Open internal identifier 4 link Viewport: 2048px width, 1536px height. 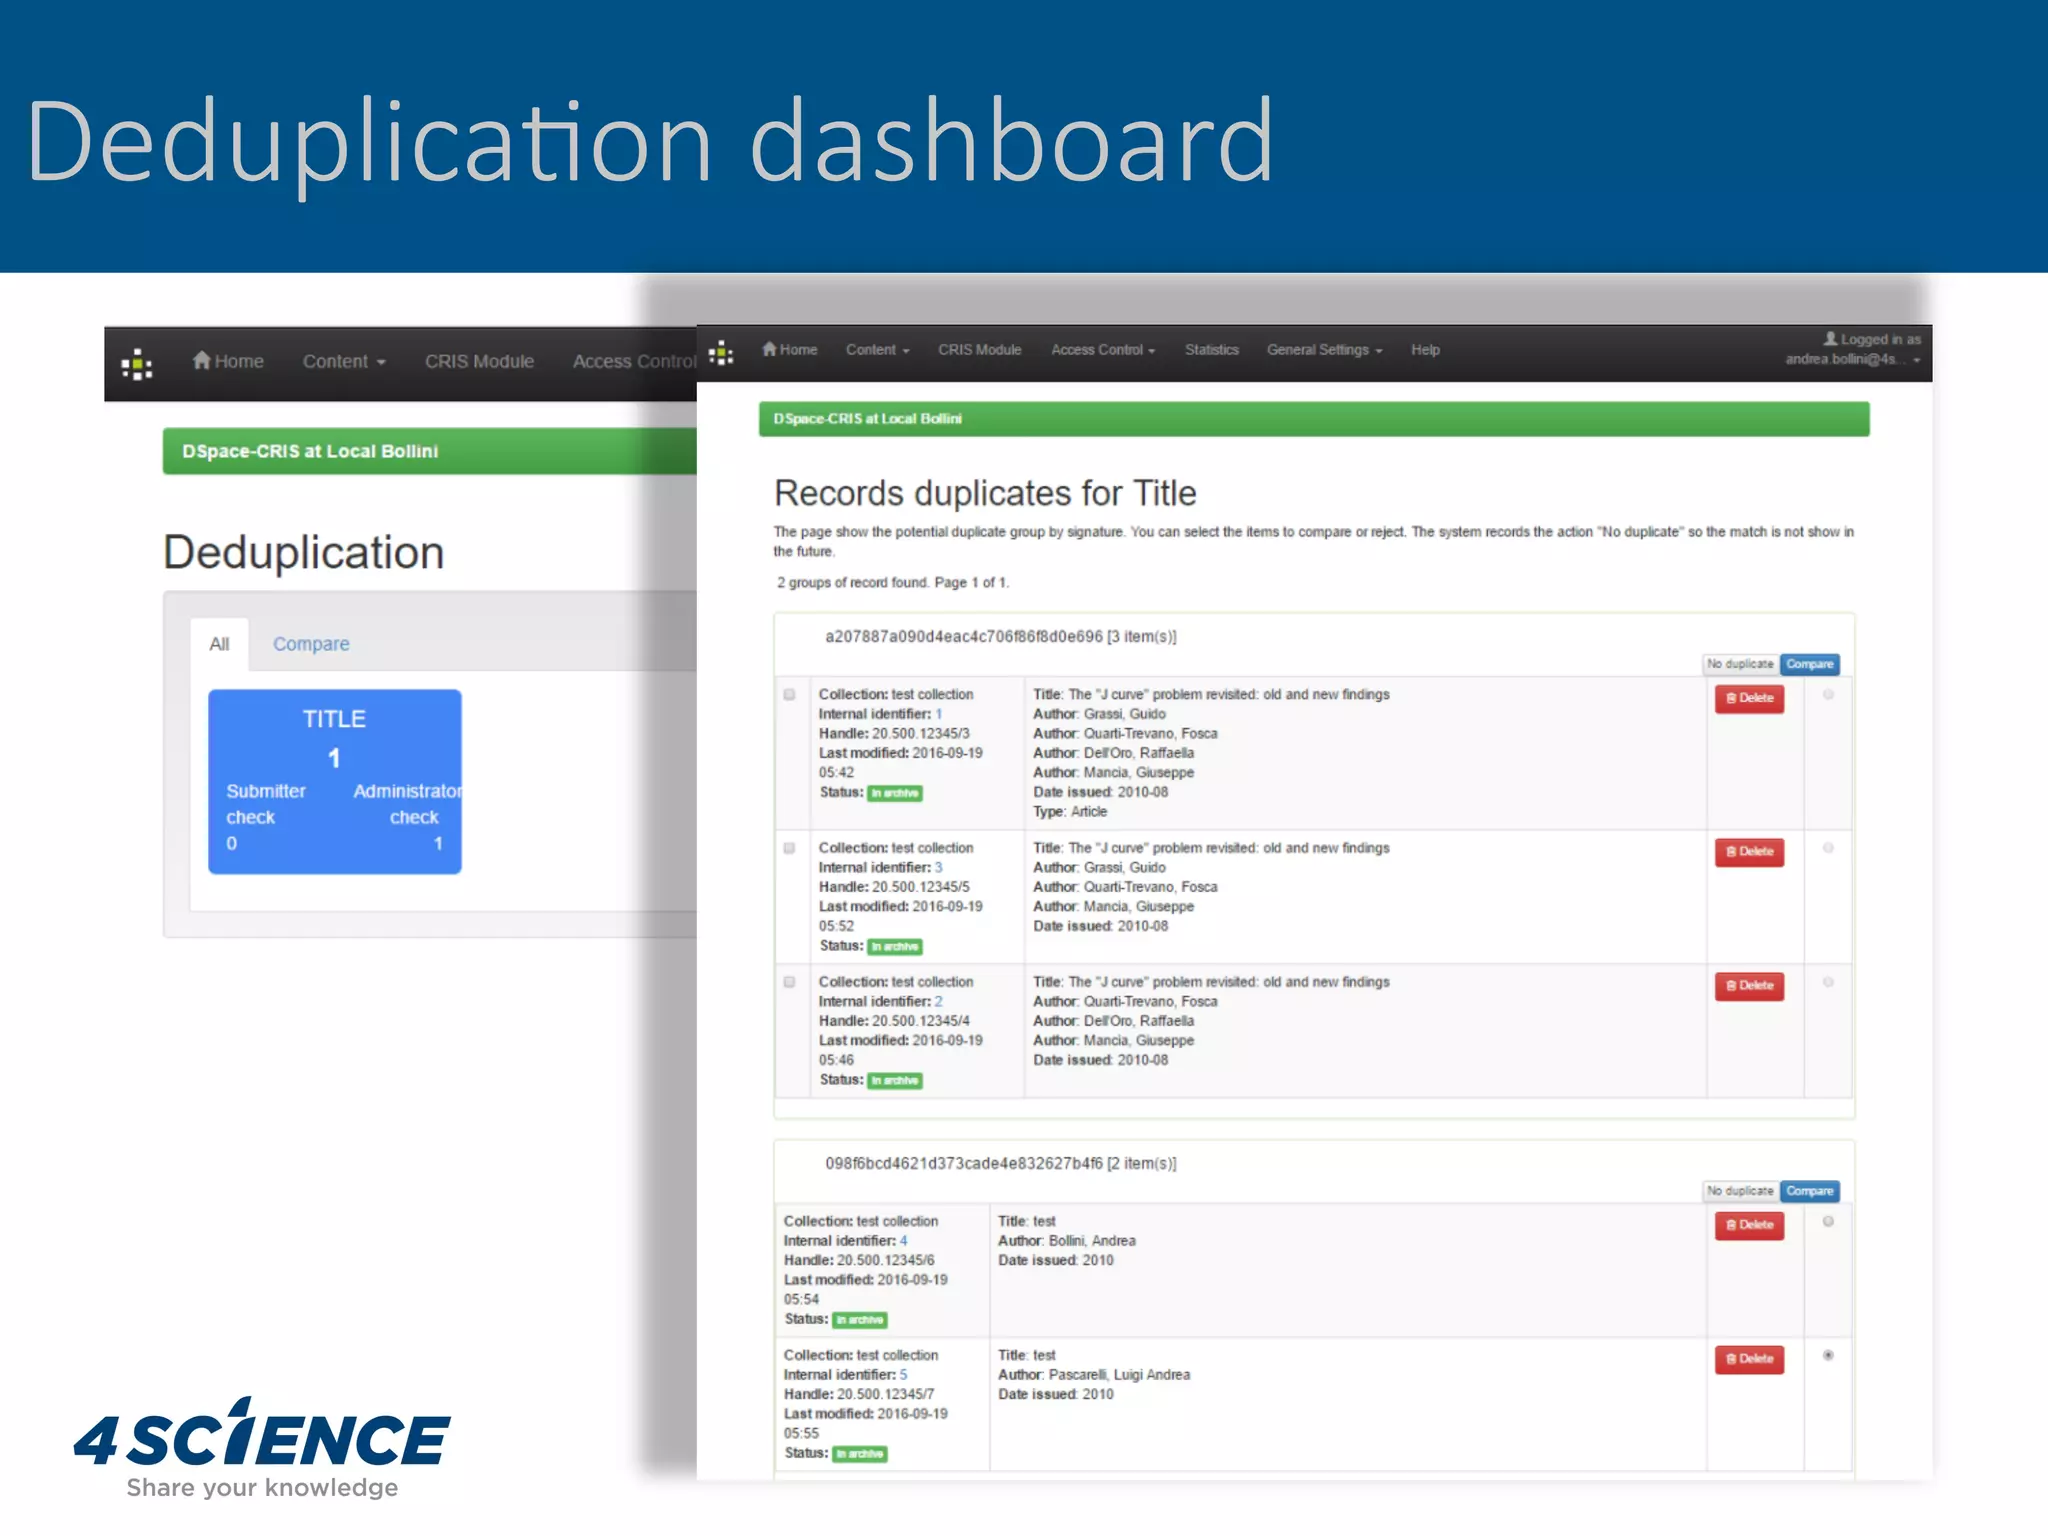tap(904, 1241)
